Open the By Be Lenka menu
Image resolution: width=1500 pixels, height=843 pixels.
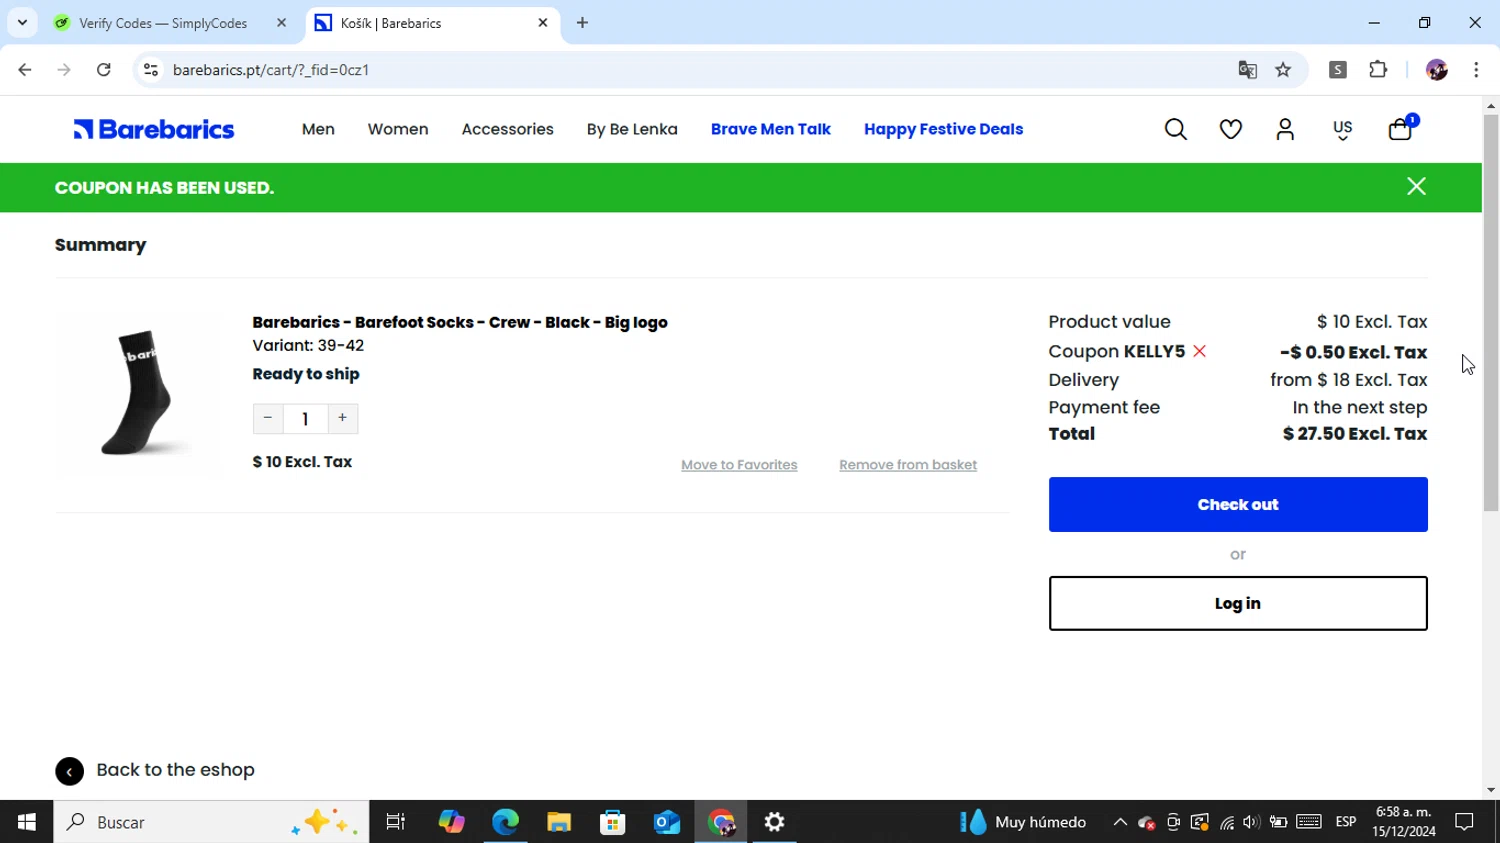tap(632, 129)
